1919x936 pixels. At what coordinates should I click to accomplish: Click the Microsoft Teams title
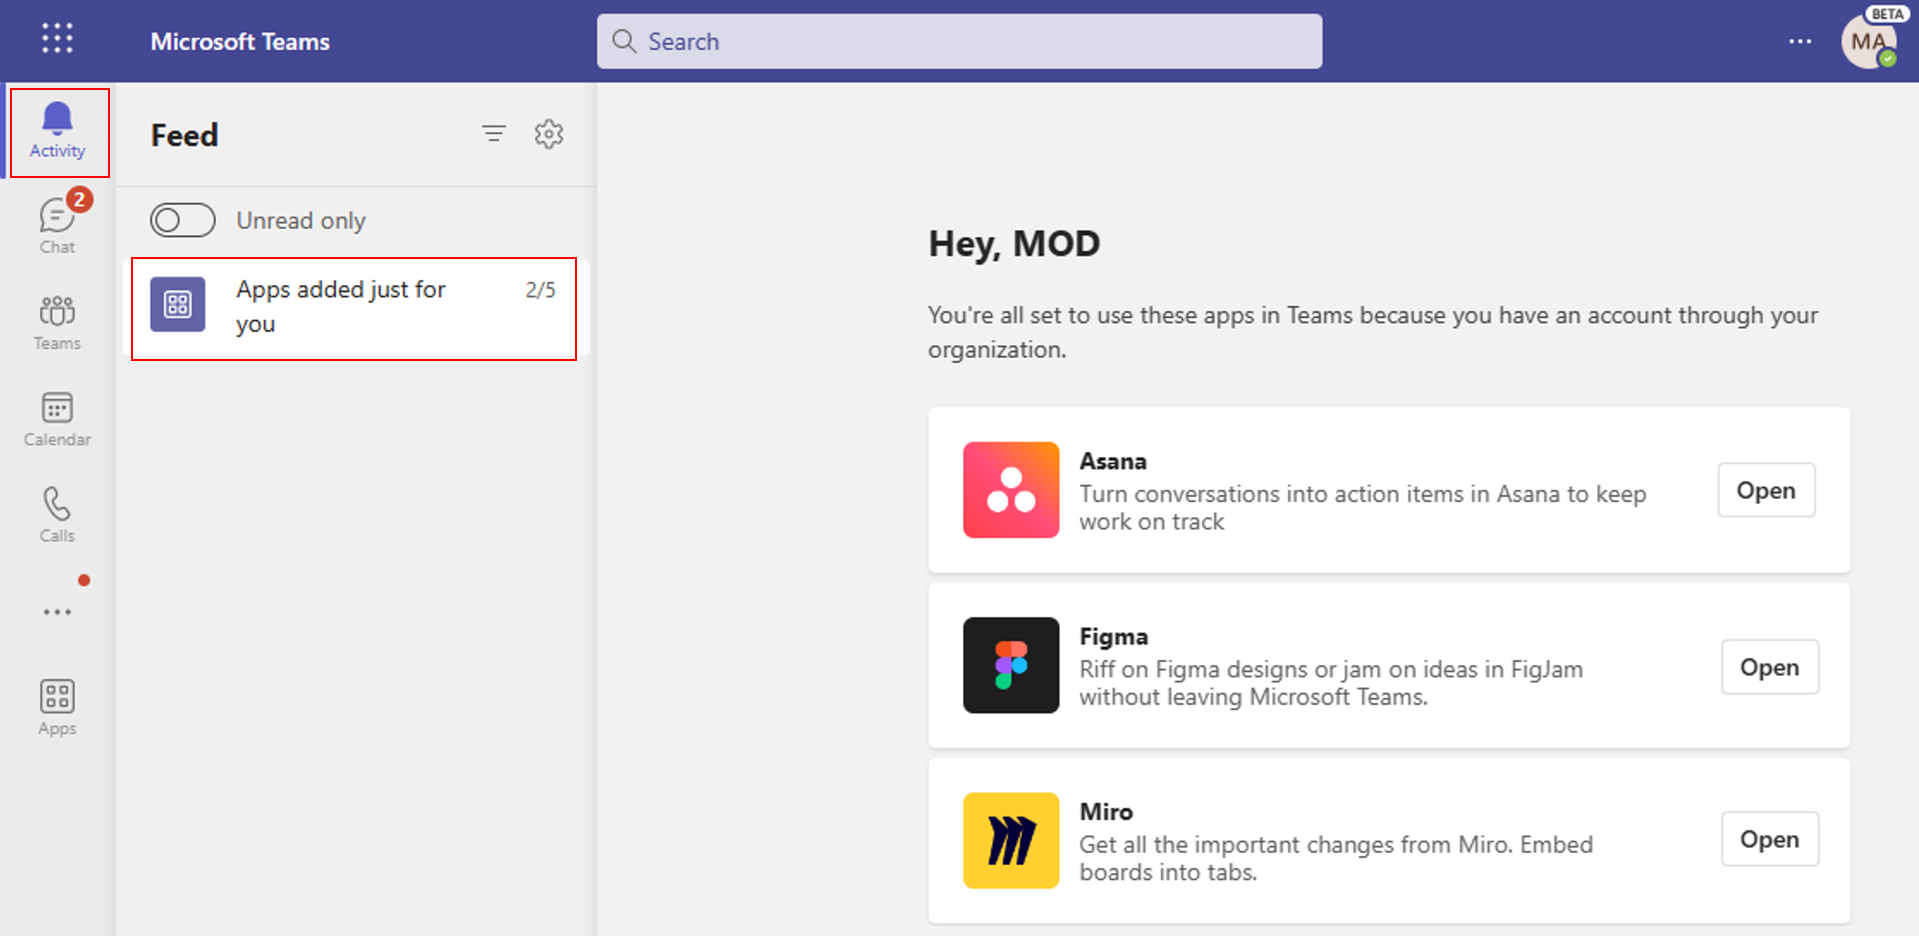(x=240, y=42)
